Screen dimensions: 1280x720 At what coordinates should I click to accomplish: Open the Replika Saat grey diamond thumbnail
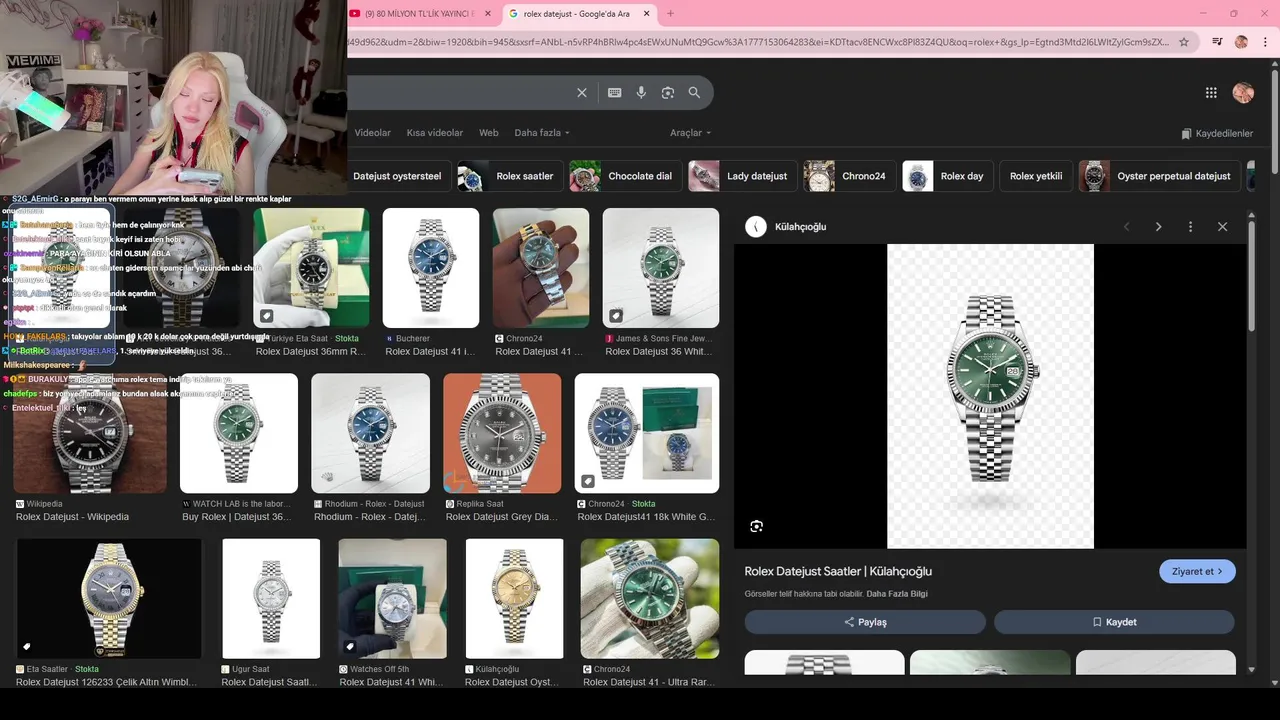tap(502, 433)
